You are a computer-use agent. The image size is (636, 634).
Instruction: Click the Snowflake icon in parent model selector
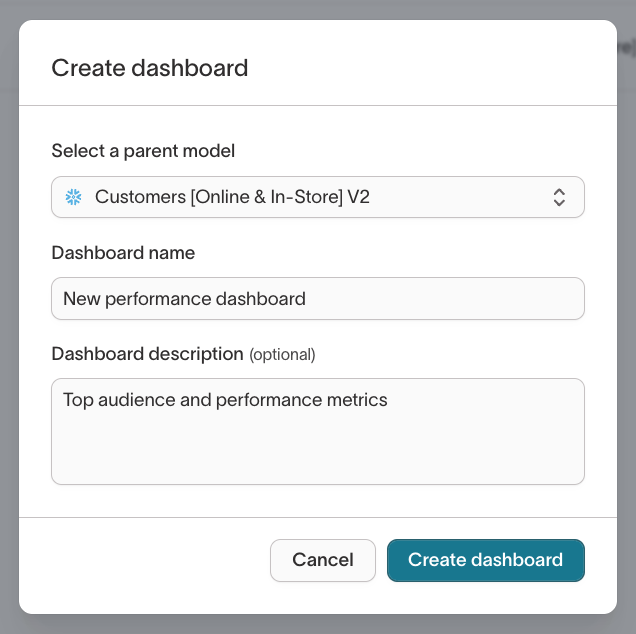pos(73,197)
